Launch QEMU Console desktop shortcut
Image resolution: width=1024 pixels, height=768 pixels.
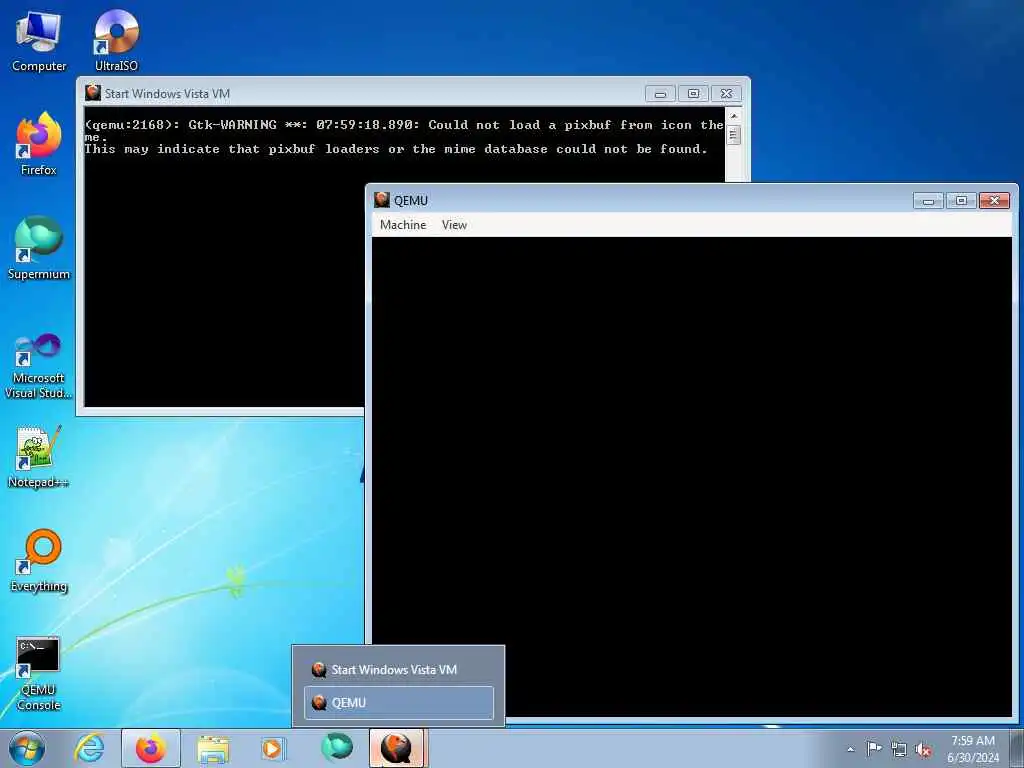pos(39,673)
